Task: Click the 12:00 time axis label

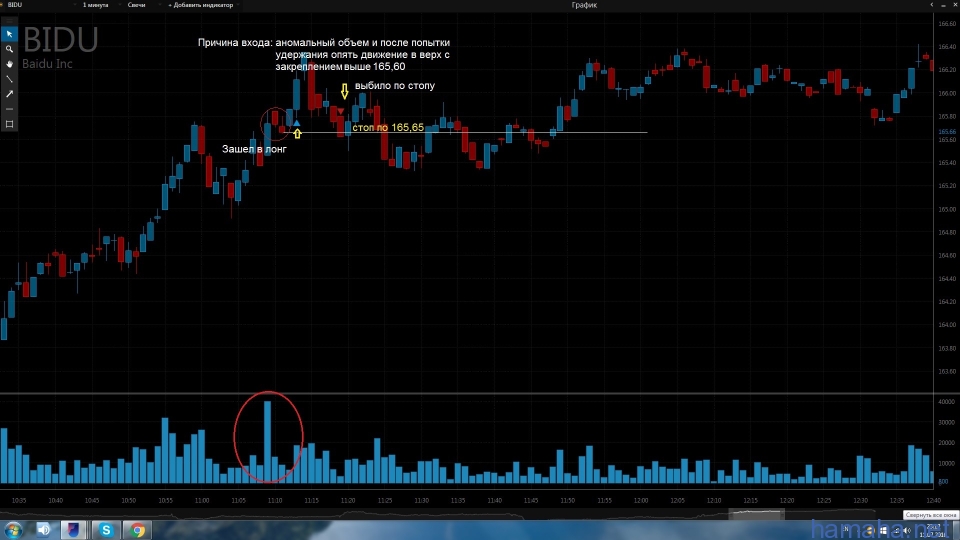Action: pyautogui.click(x=640, y=501)
